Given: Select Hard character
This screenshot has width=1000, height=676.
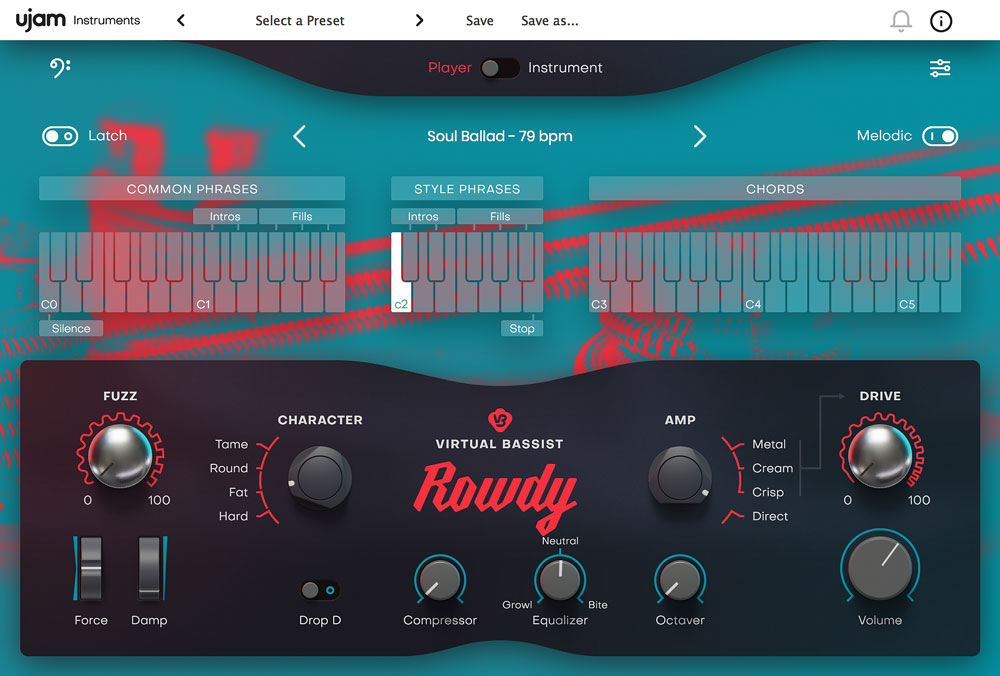Looking at the screenshot, I should (233, 516).
